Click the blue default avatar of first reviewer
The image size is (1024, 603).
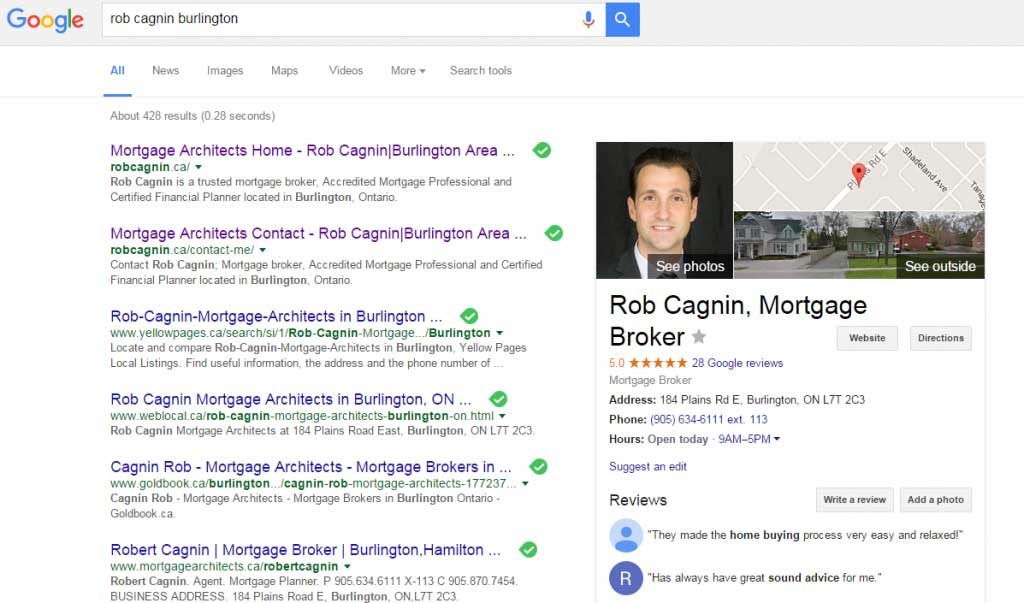626,536
